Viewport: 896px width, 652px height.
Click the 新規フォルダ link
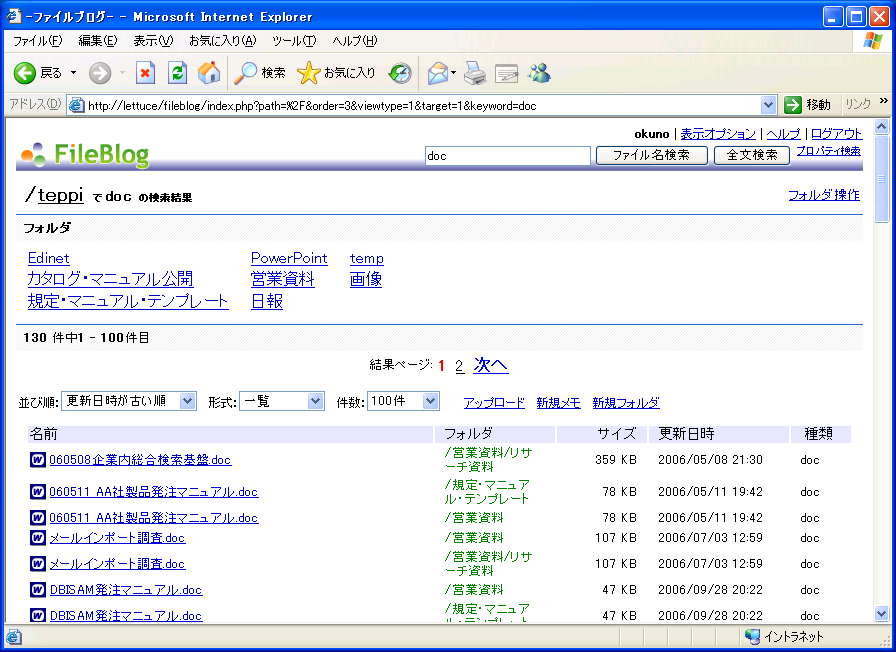(x=626, y=403)
